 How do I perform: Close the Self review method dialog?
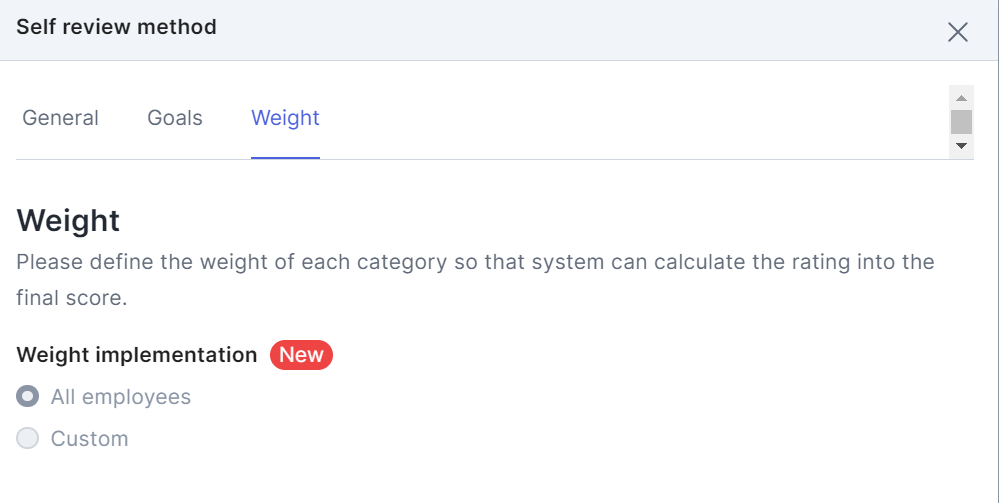pos(957,32)
